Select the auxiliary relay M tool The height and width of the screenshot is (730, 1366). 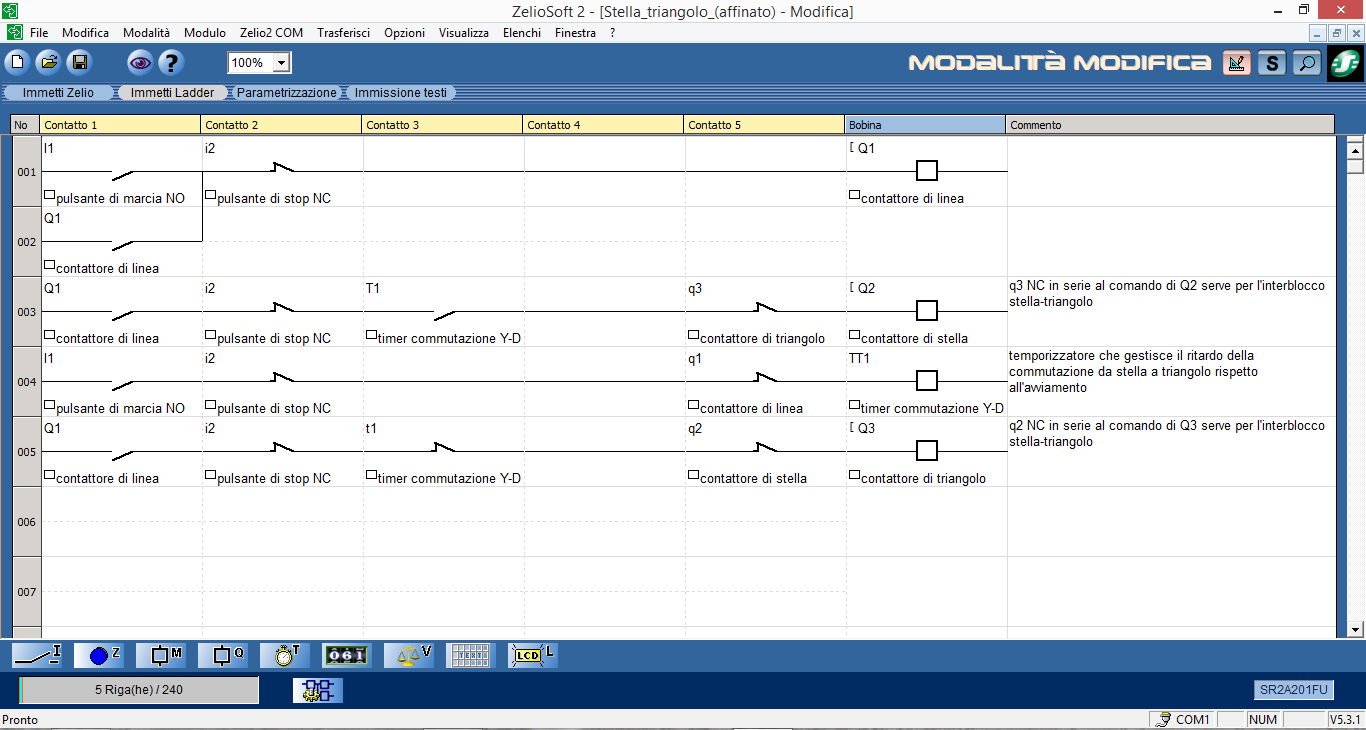pos(162,655)
